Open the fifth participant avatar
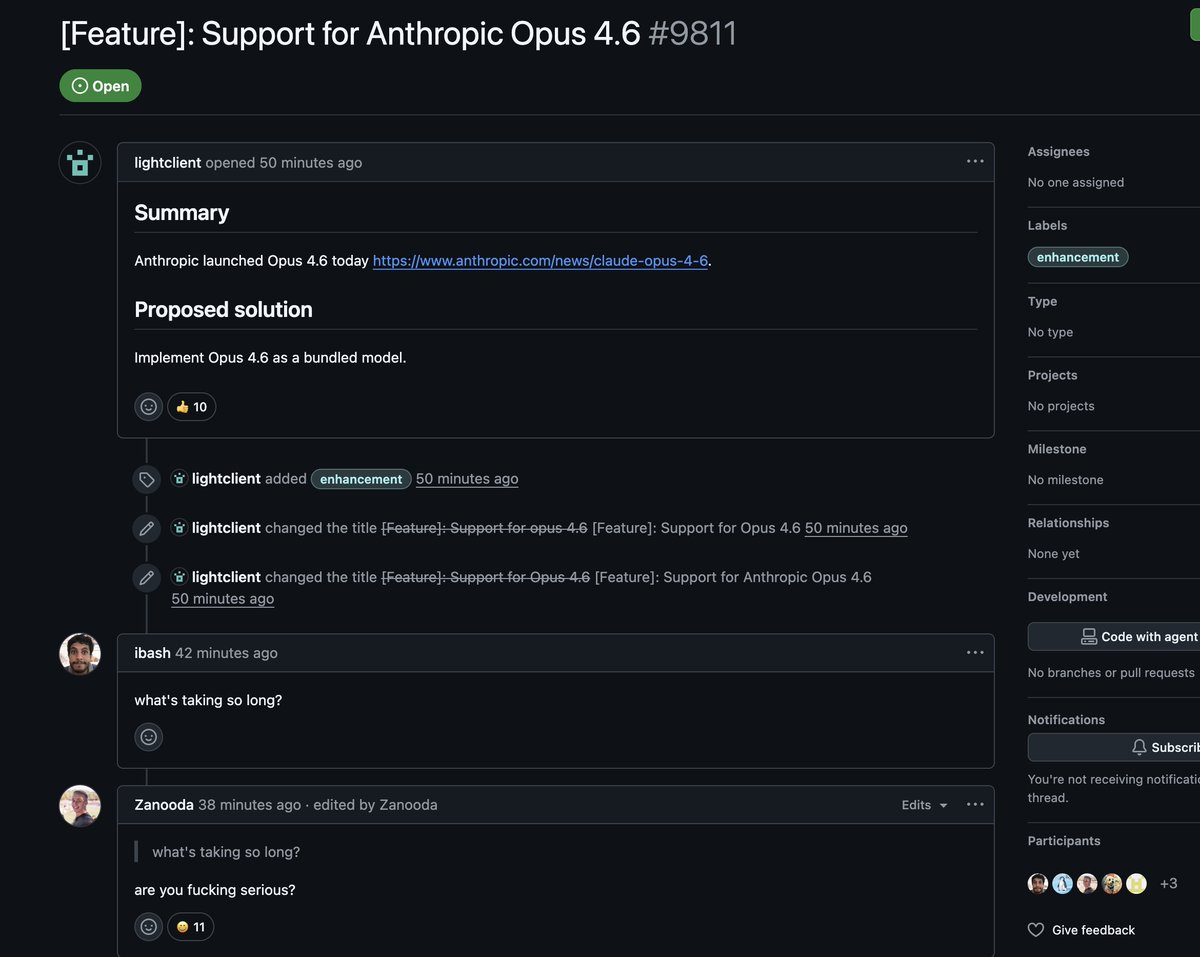The height and width of the screenshot is (957, 1200). [1137, 884]
